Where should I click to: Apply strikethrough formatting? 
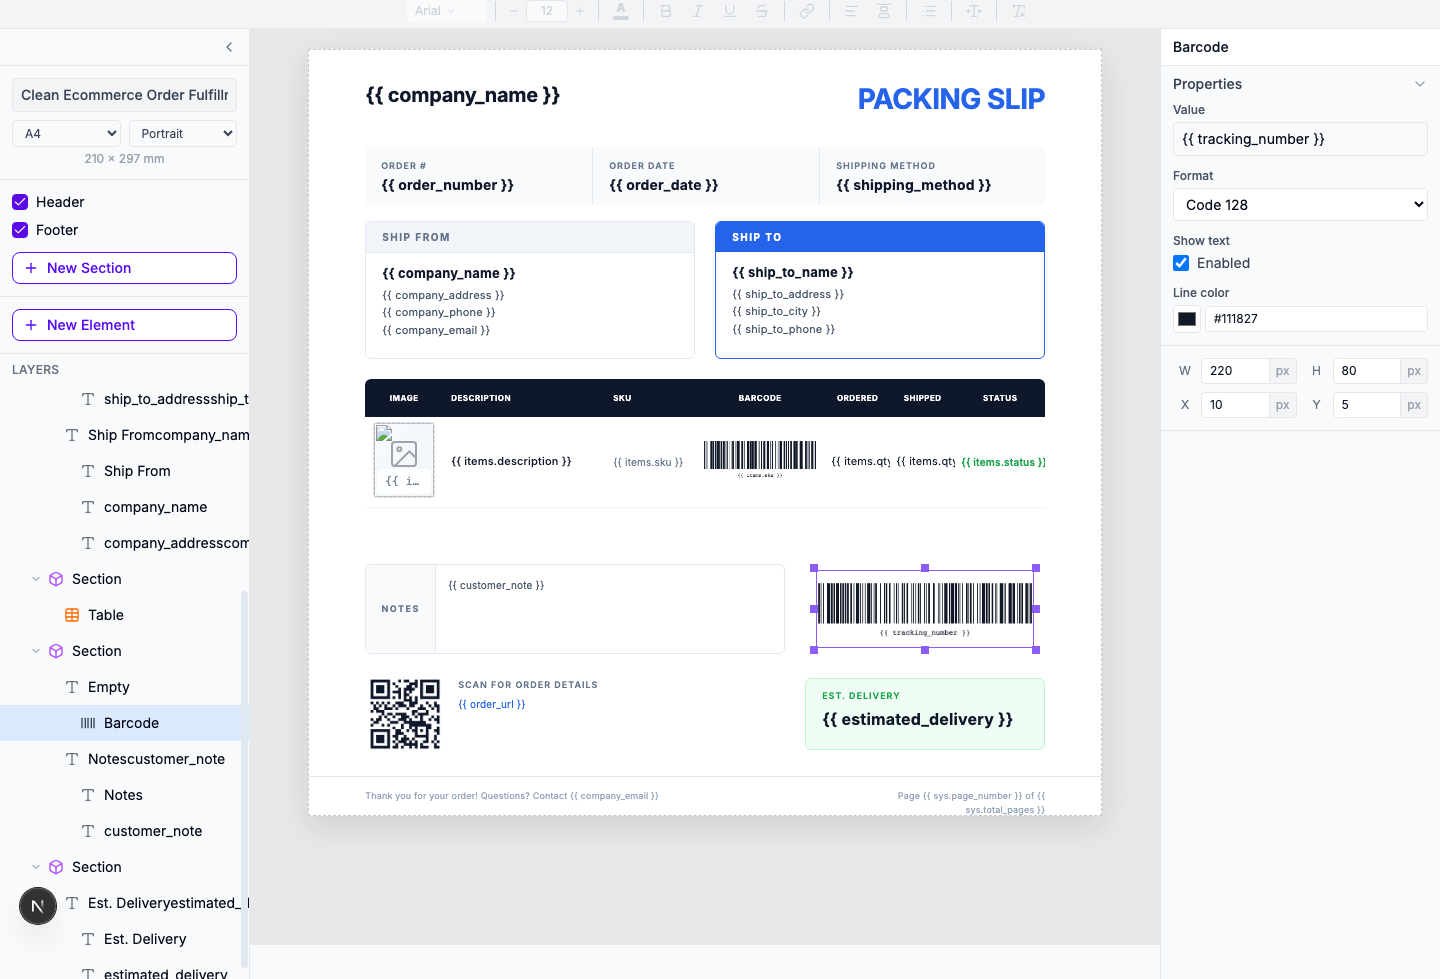[762, 11]
